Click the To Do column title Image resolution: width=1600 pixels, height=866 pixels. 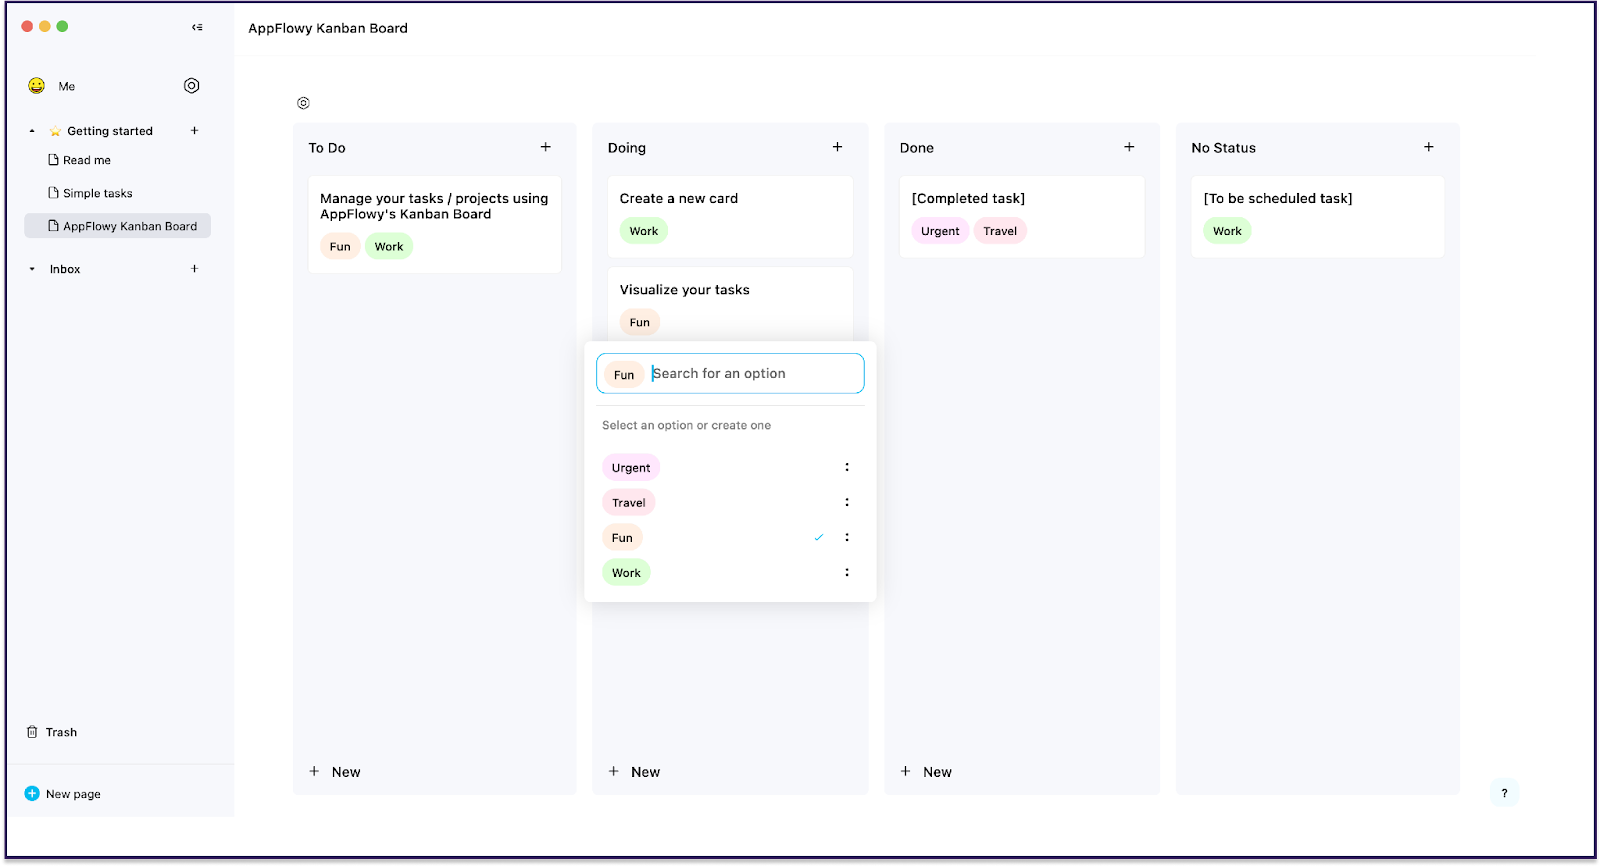pos(327,148)
